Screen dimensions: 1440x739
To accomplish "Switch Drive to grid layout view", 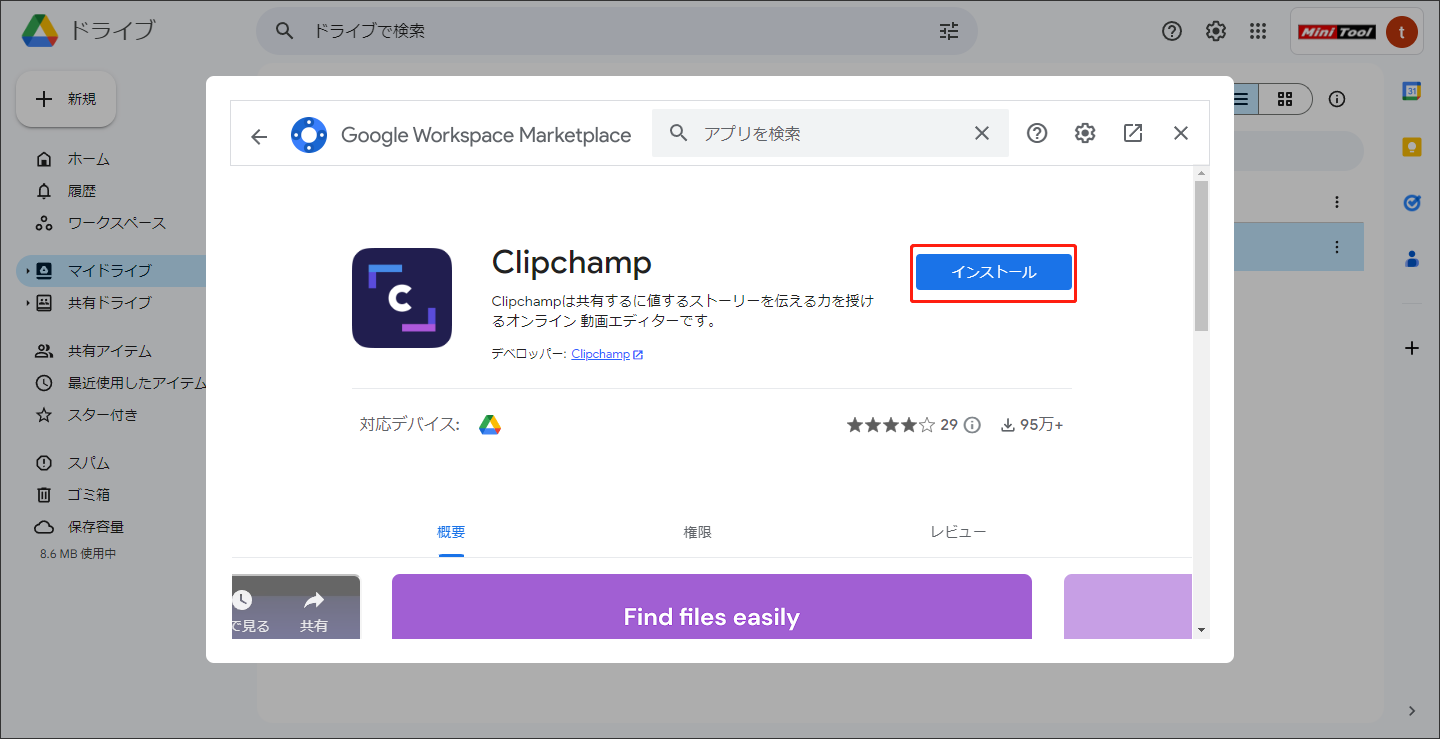I will pyautogui.click(x=1285, y=99).
